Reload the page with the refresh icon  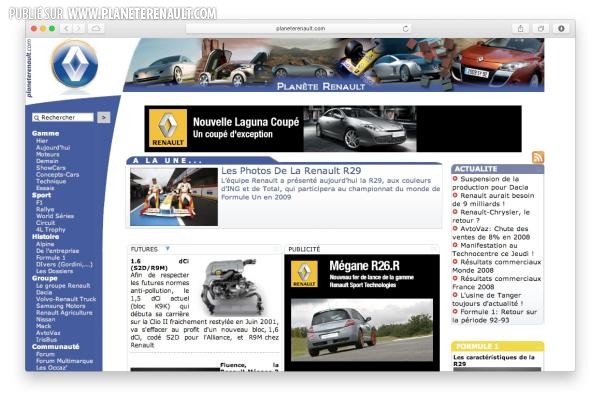(405, 28)
